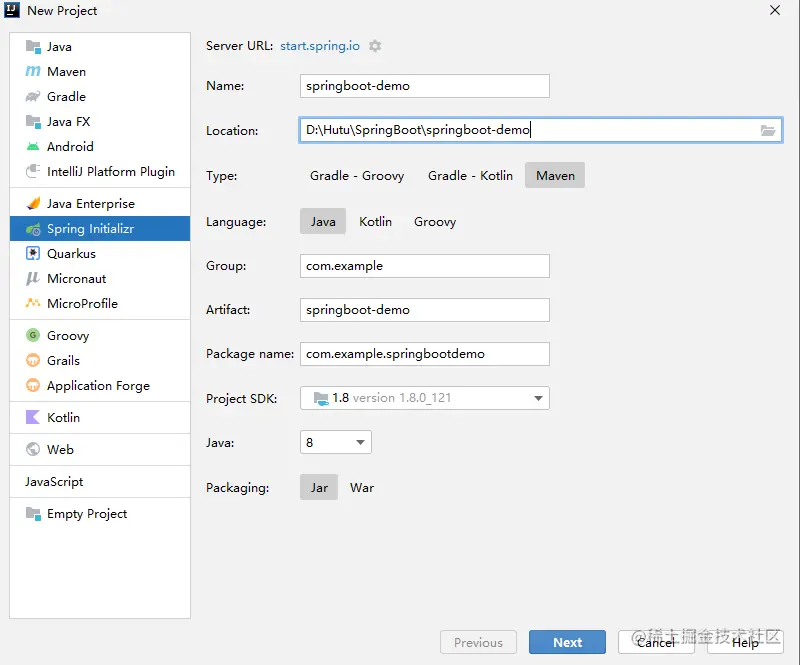This screenshot has width=800, height=665.
Task: Click the Java project type icon
Action: 33,46
